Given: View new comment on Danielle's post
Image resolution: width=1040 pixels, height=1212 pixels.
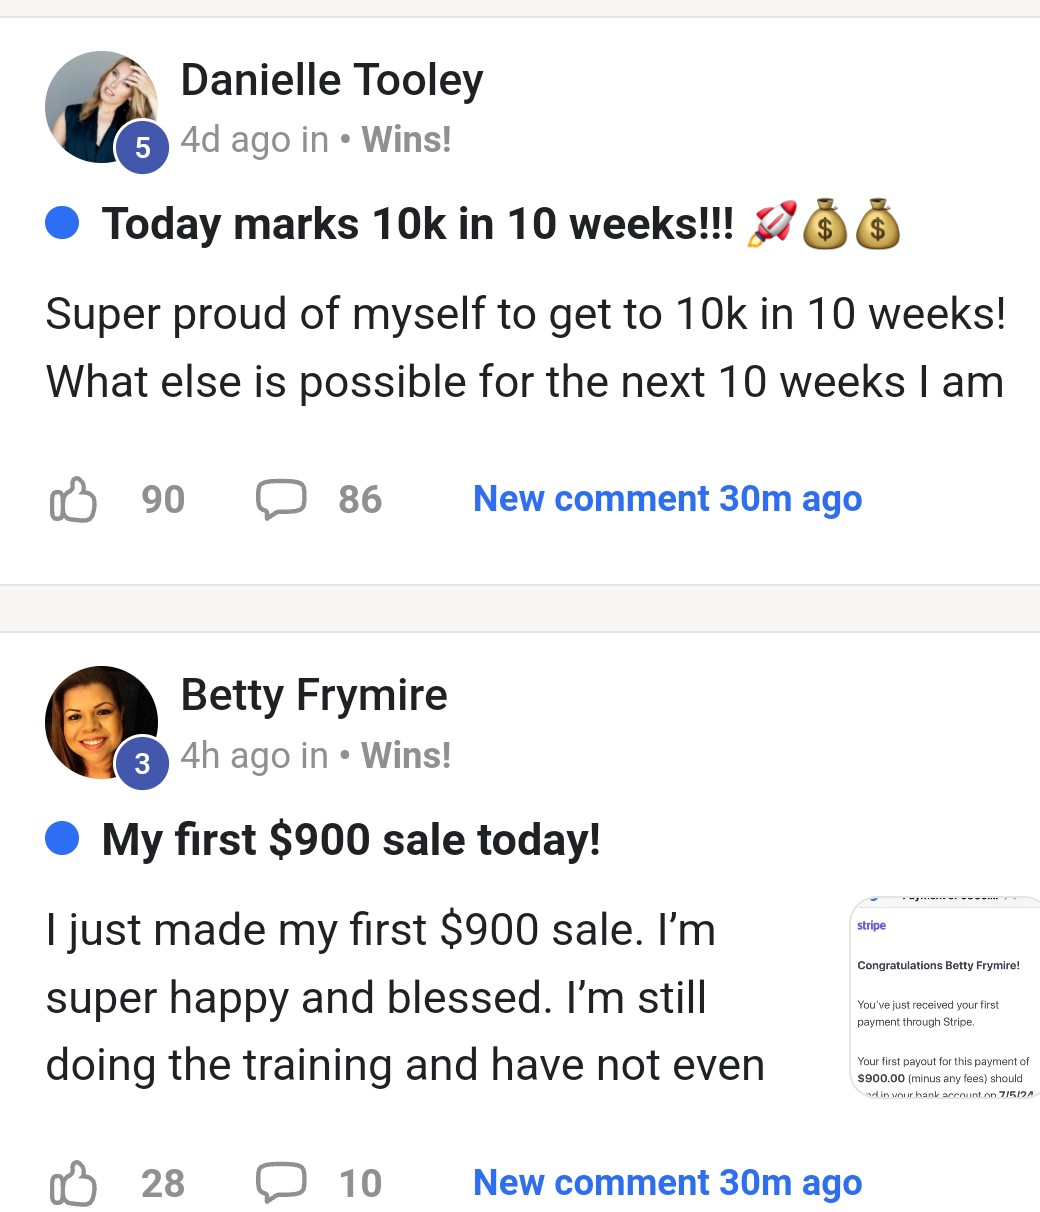Looking at the screenshot, I should click(x=667, y=499).
